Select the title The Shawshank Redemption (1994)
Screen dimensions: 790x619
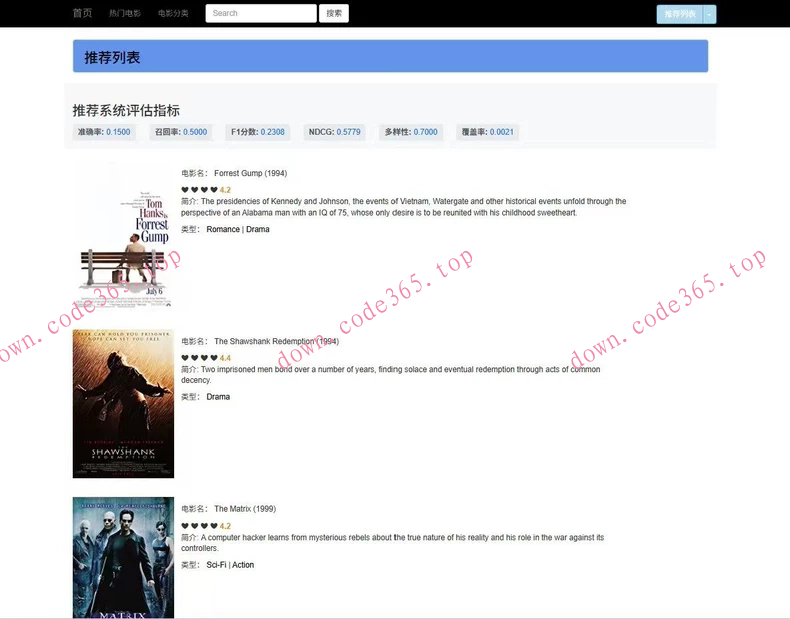(277, 341)
